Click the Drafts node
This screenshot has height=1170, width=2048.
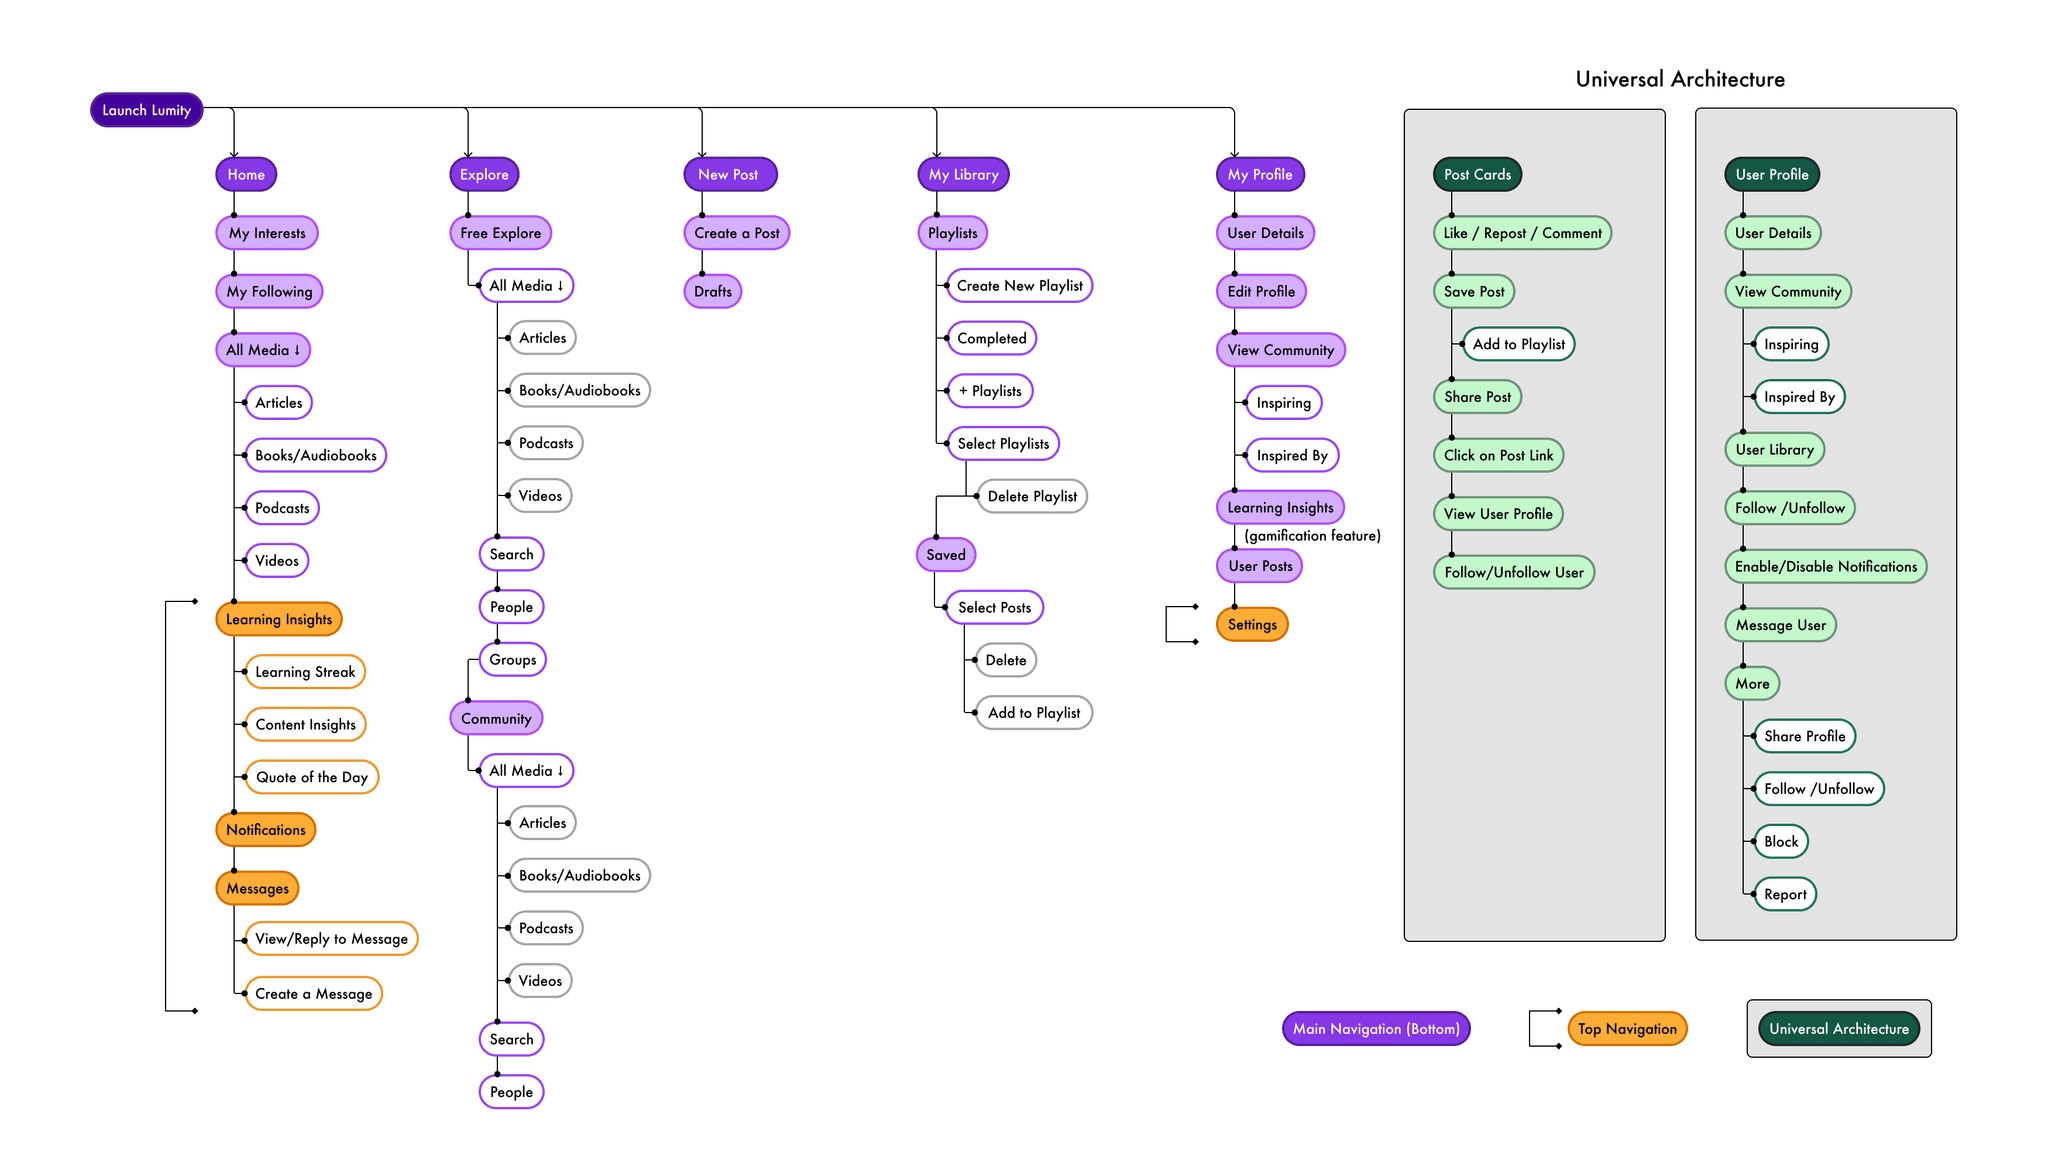pyautogui.click(x=713, y=292)
